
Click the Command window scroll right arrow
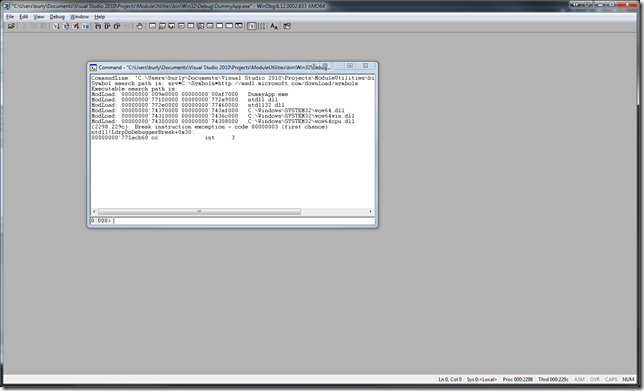coord(370,212)
